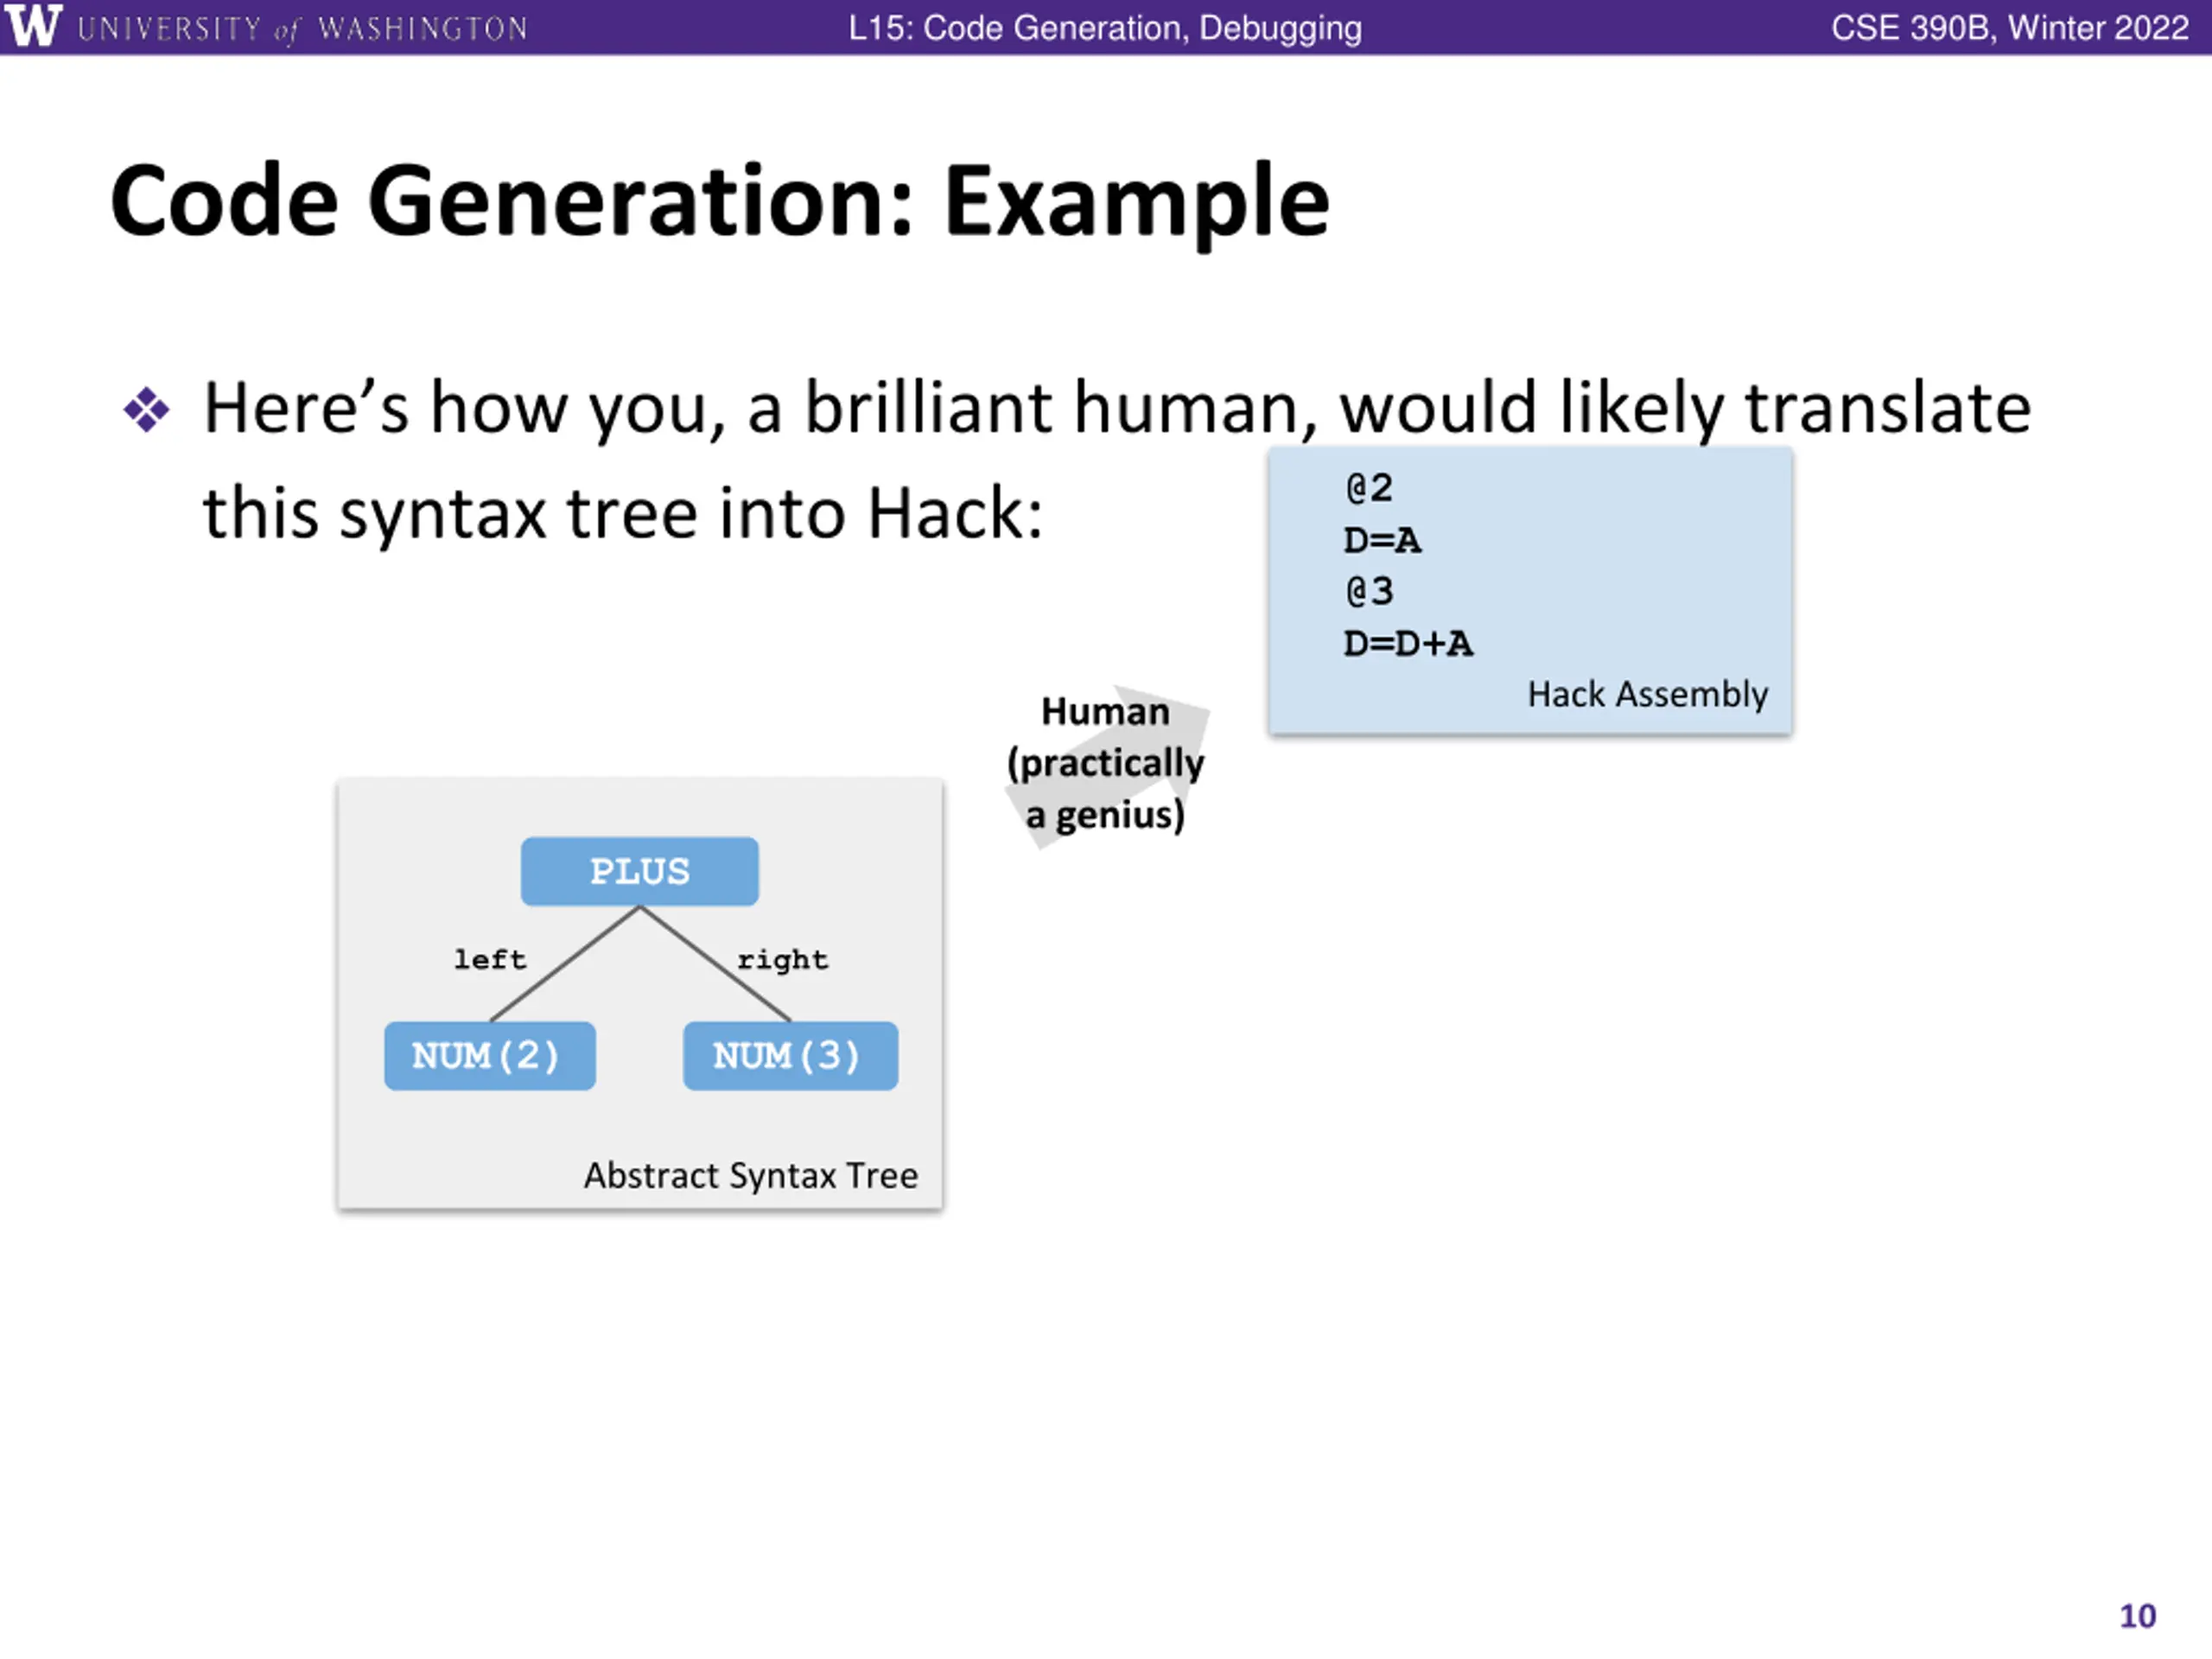Viewport: 2212px width, 1659px height.
Task: Click the 'D=D+A' assembly line
Action: (1408, 643)
